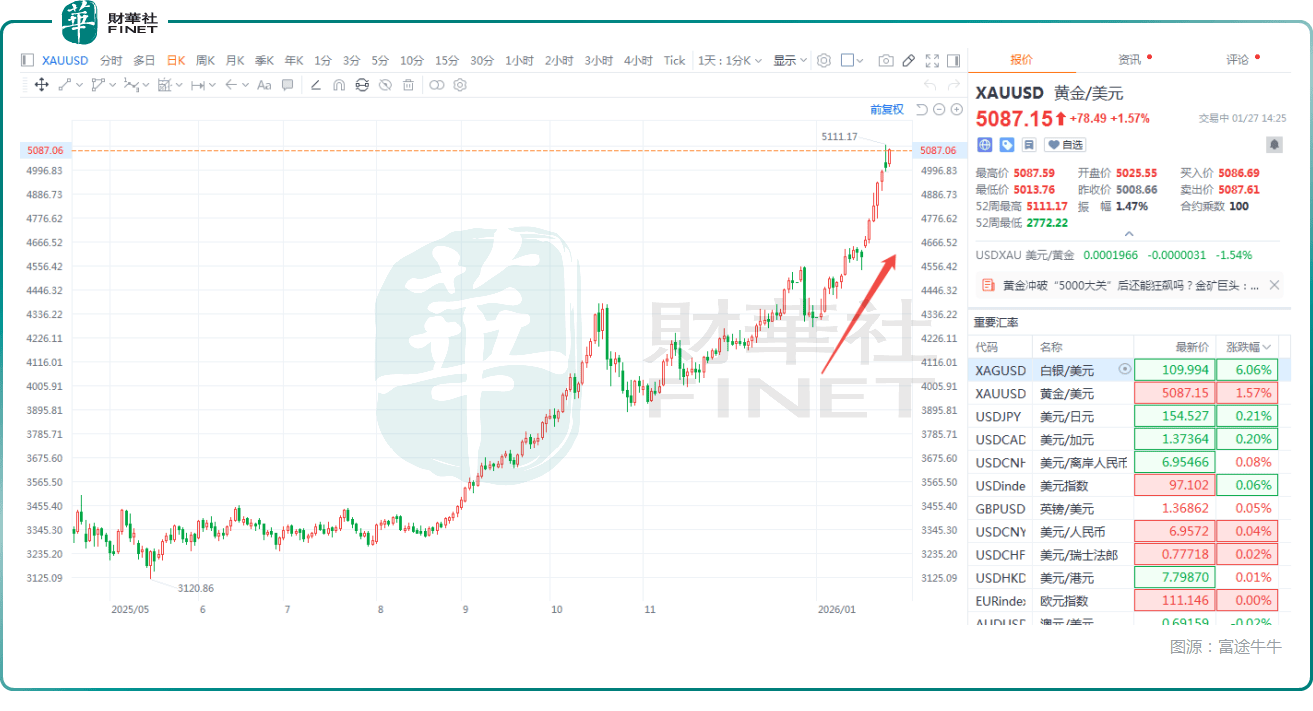Enter fullscreen chart mode
The height and width of the screenshot is (711, 1313).
932,60
